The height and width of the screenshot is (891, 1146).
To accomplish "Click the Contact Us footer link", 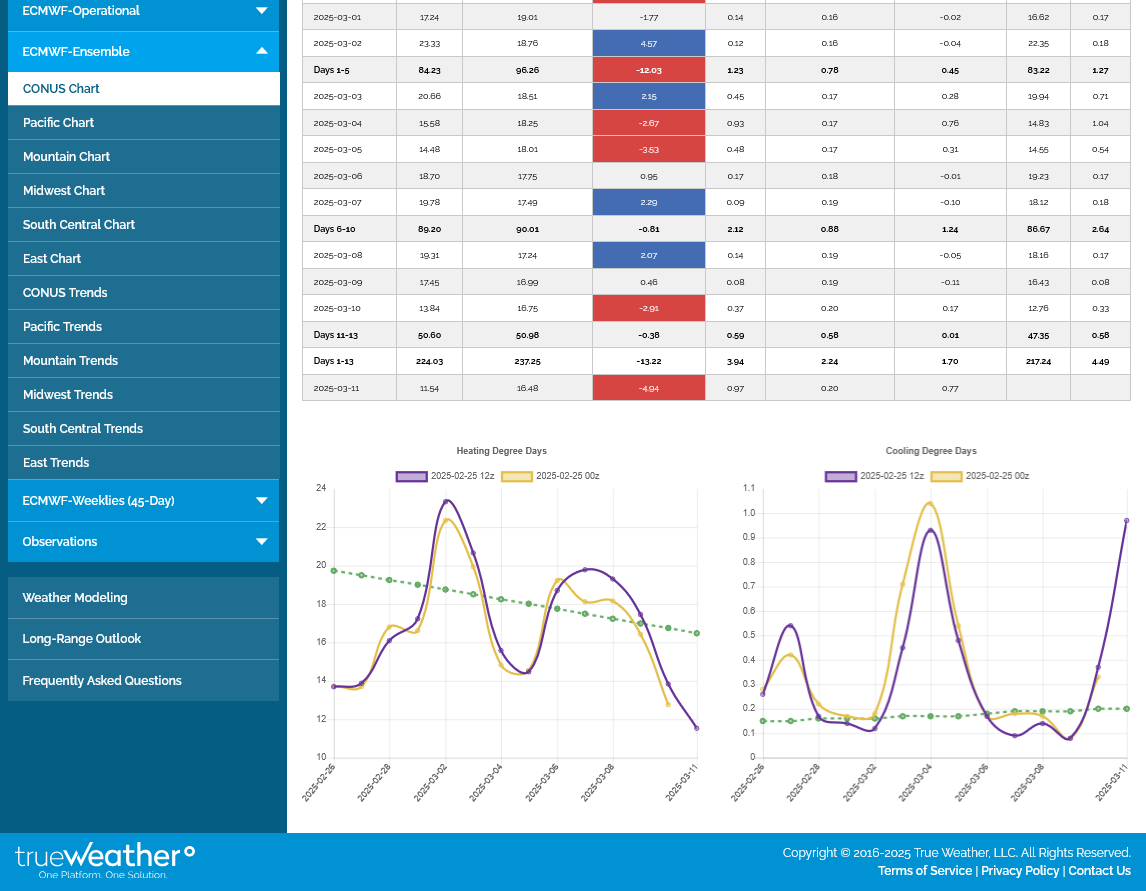I will coord(1099,871).
